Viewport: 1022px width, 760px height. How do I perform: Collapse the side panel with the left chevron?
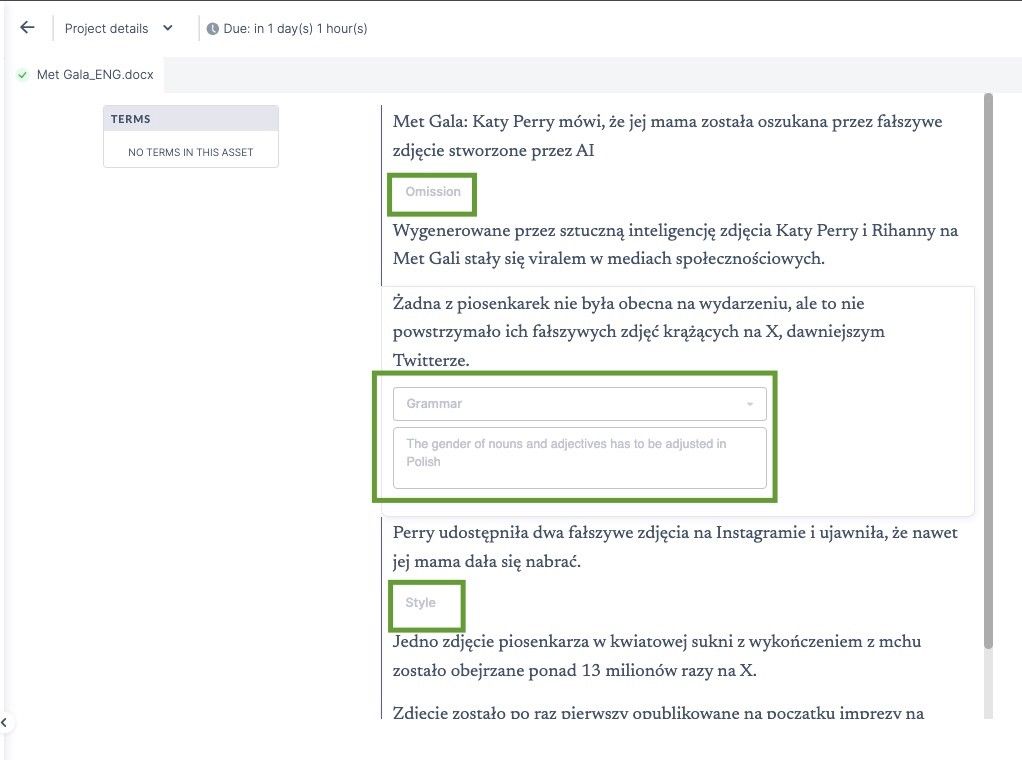click(4, 722)
